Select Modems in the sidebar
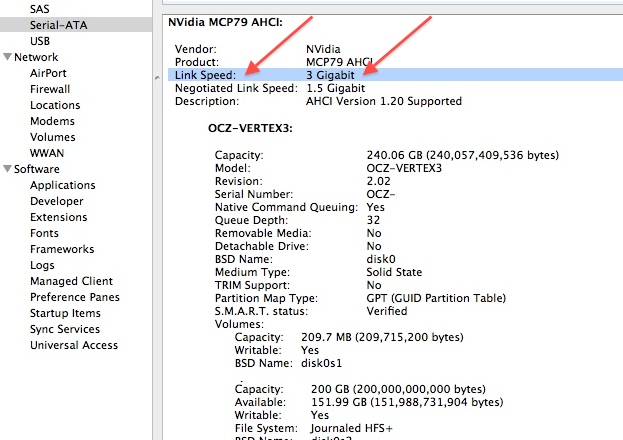The height and width of the screenshot is (440, 623). 52,121
